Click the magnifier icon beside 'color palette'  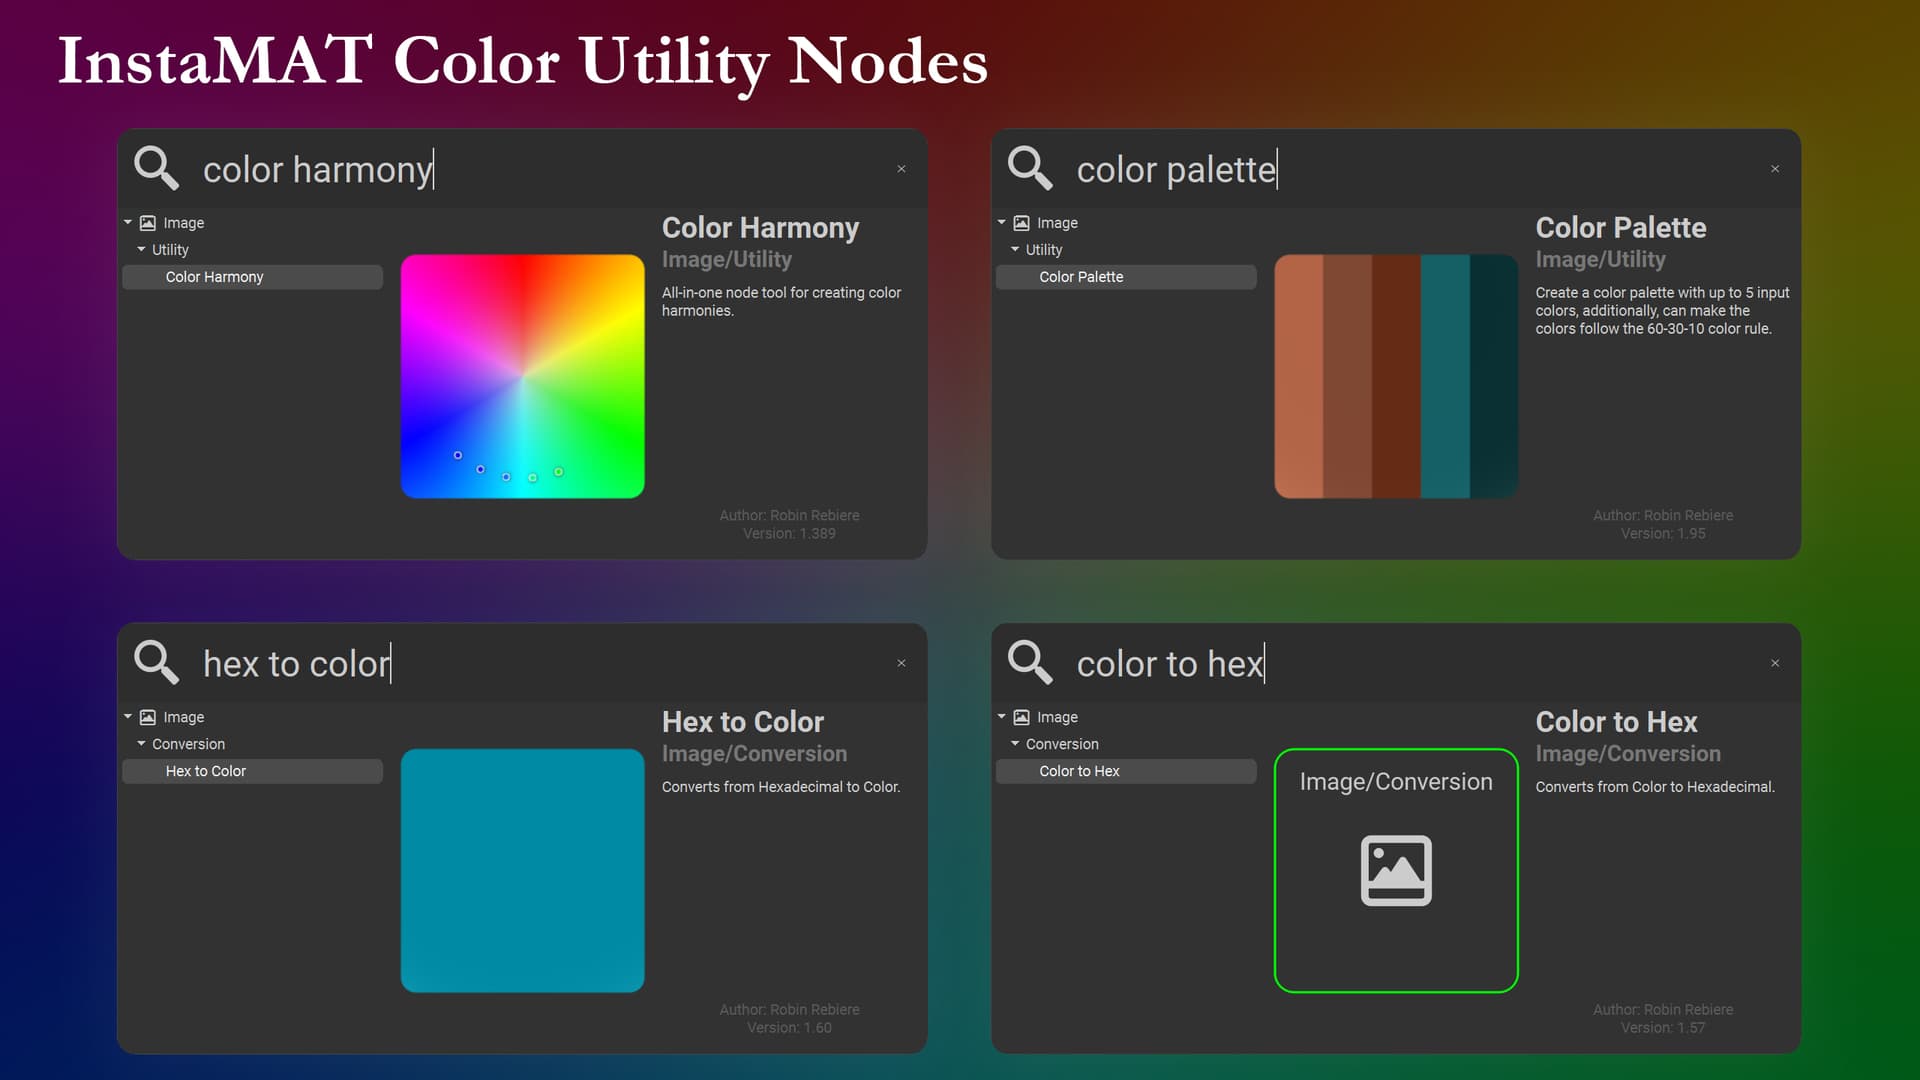[x=1030, y=168]
